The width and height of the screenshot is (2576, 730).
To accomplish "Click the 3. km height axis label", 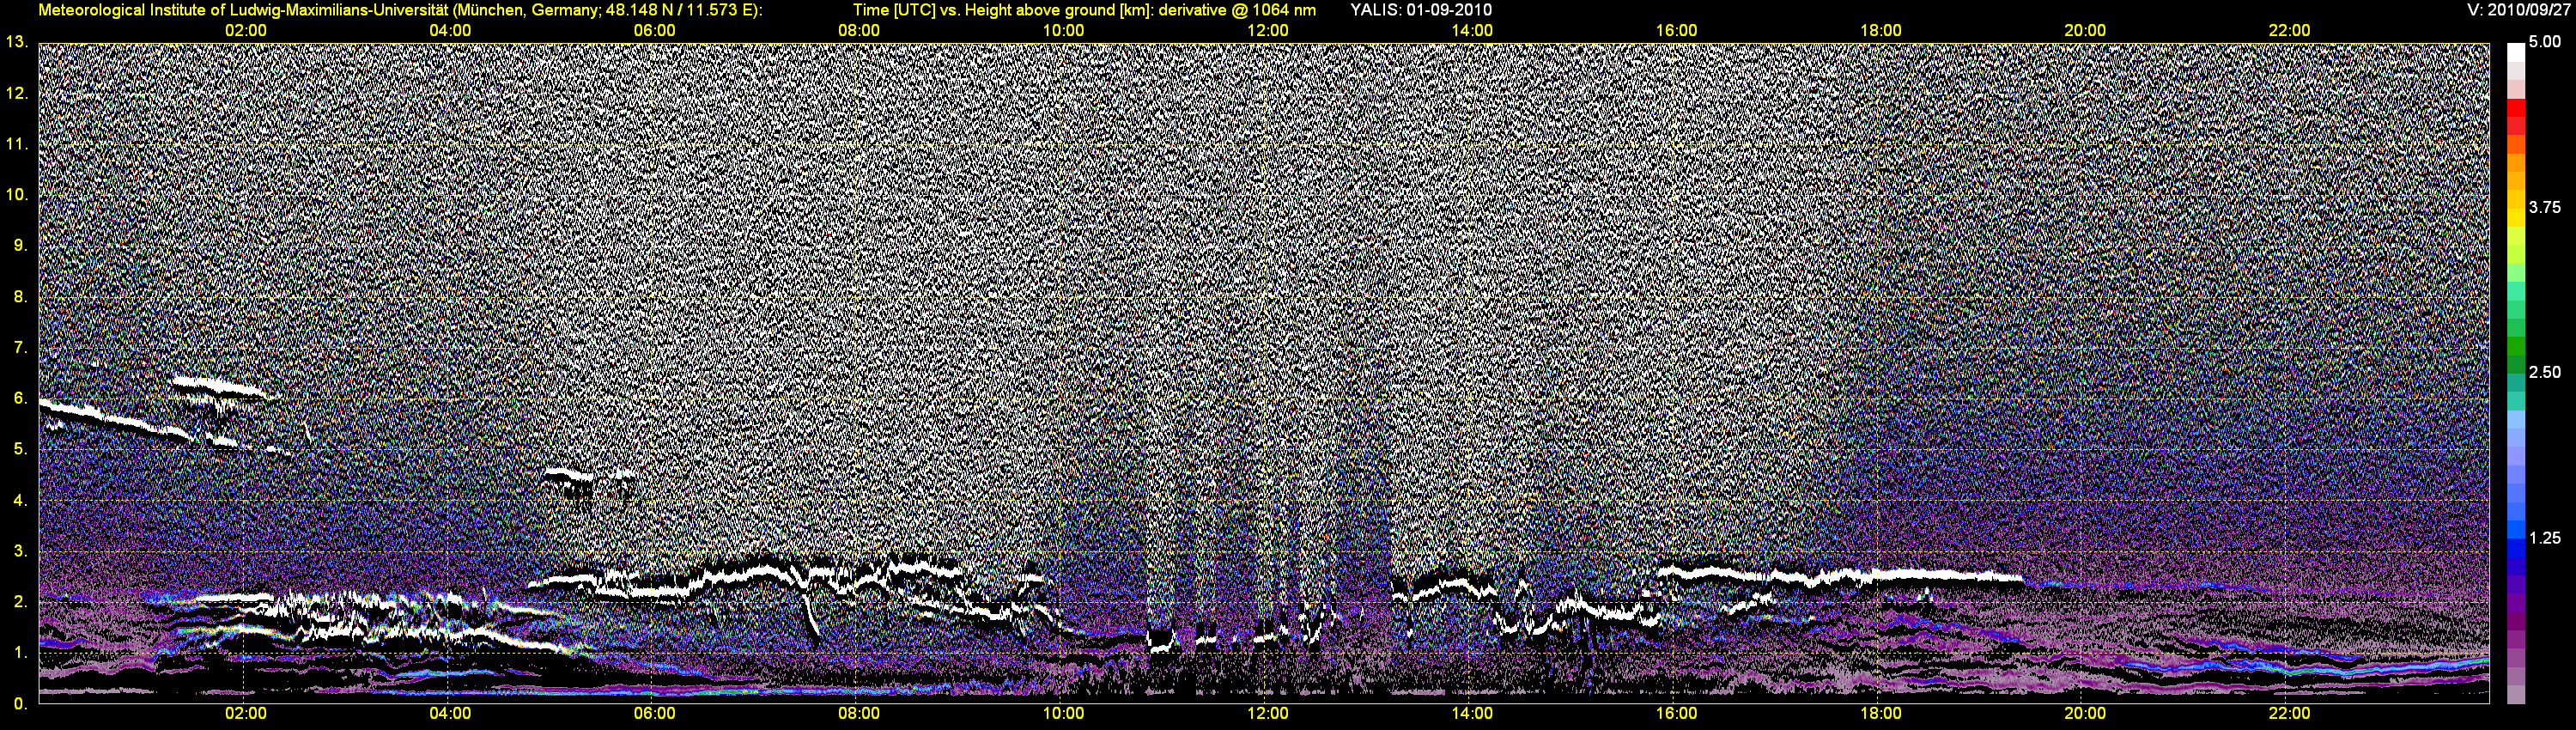I will tap(21, 551).
